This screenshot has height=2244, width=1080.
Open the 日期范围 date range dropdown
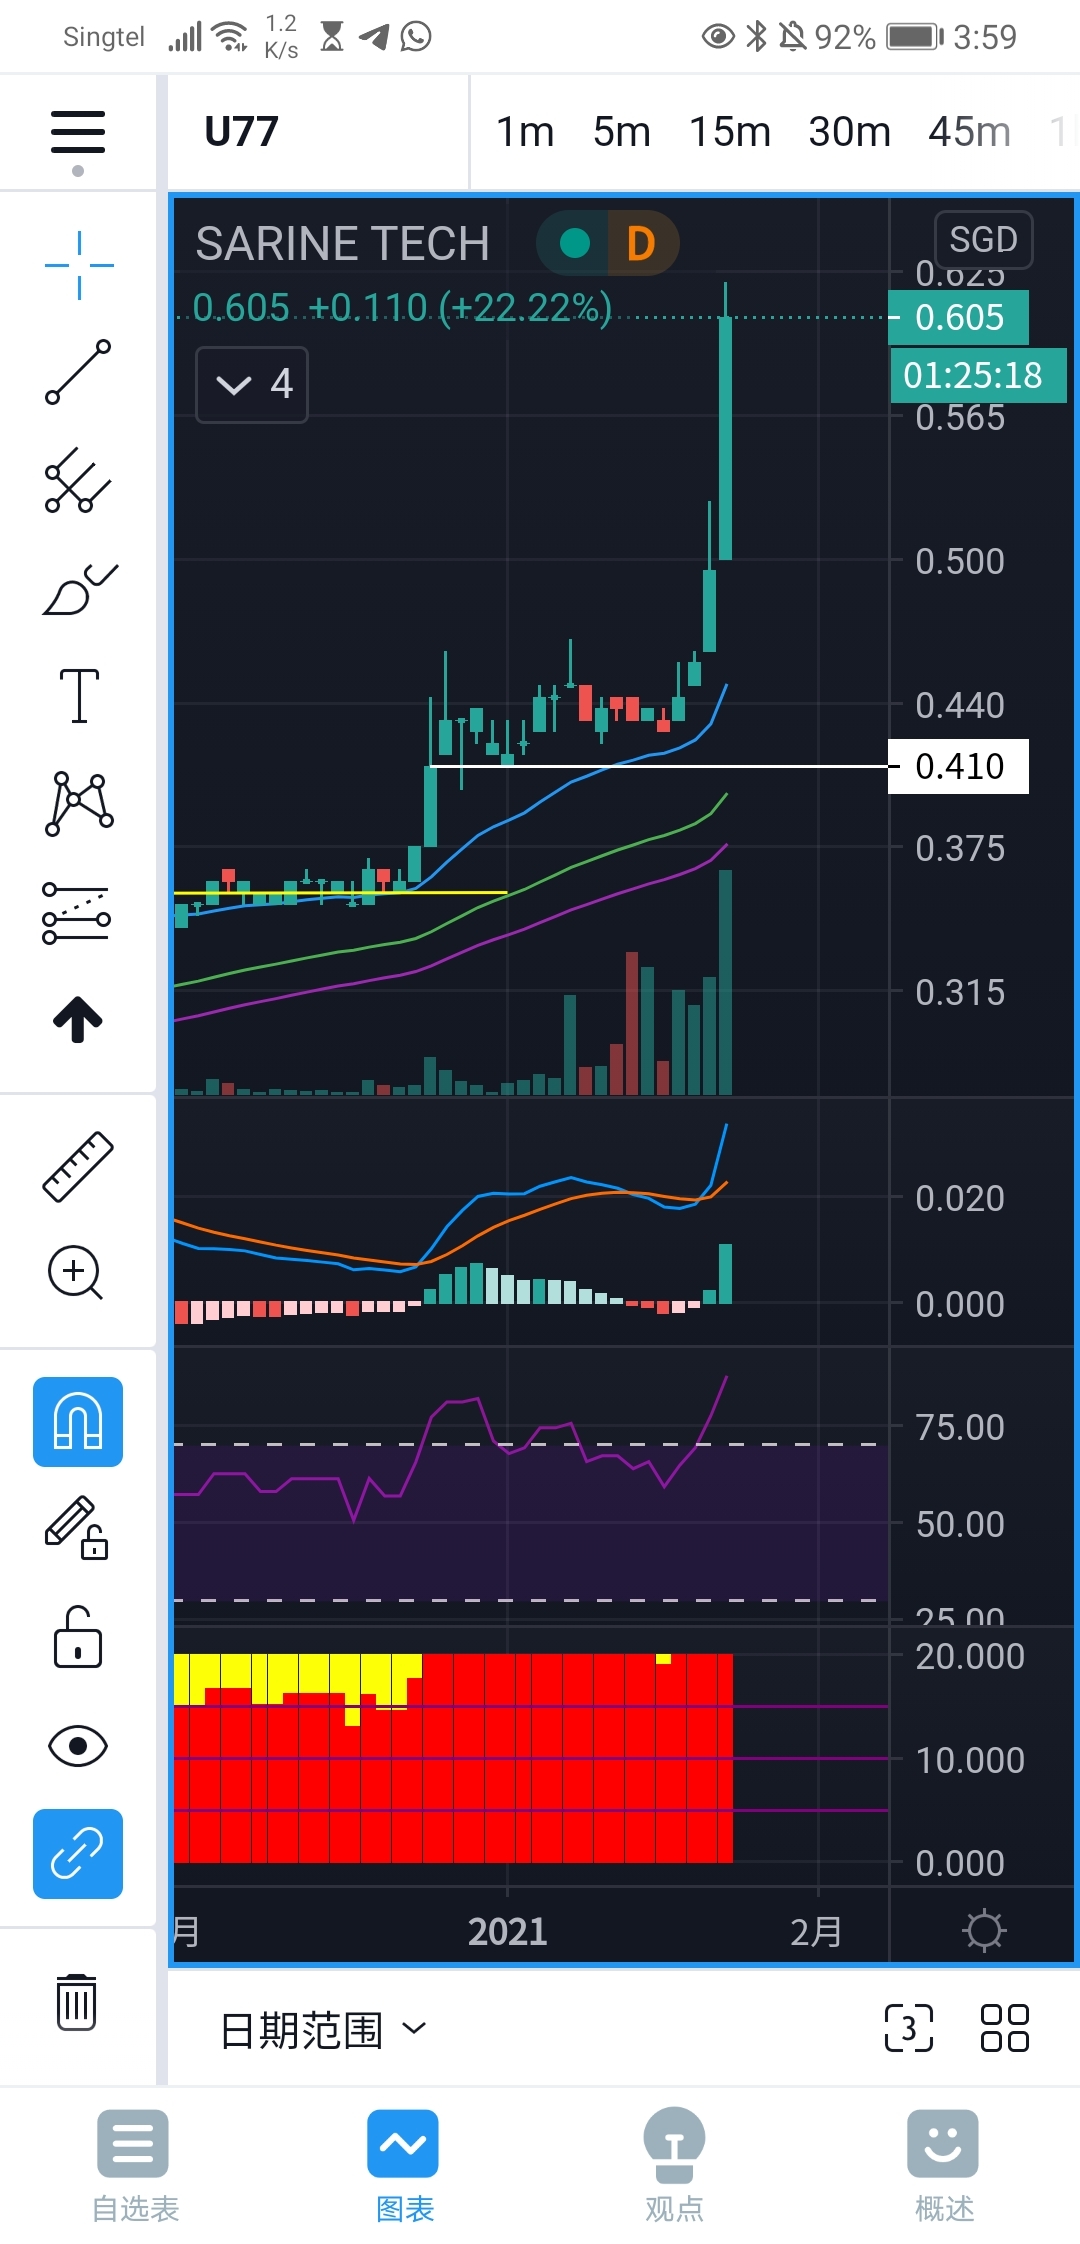pos(322,2029)
